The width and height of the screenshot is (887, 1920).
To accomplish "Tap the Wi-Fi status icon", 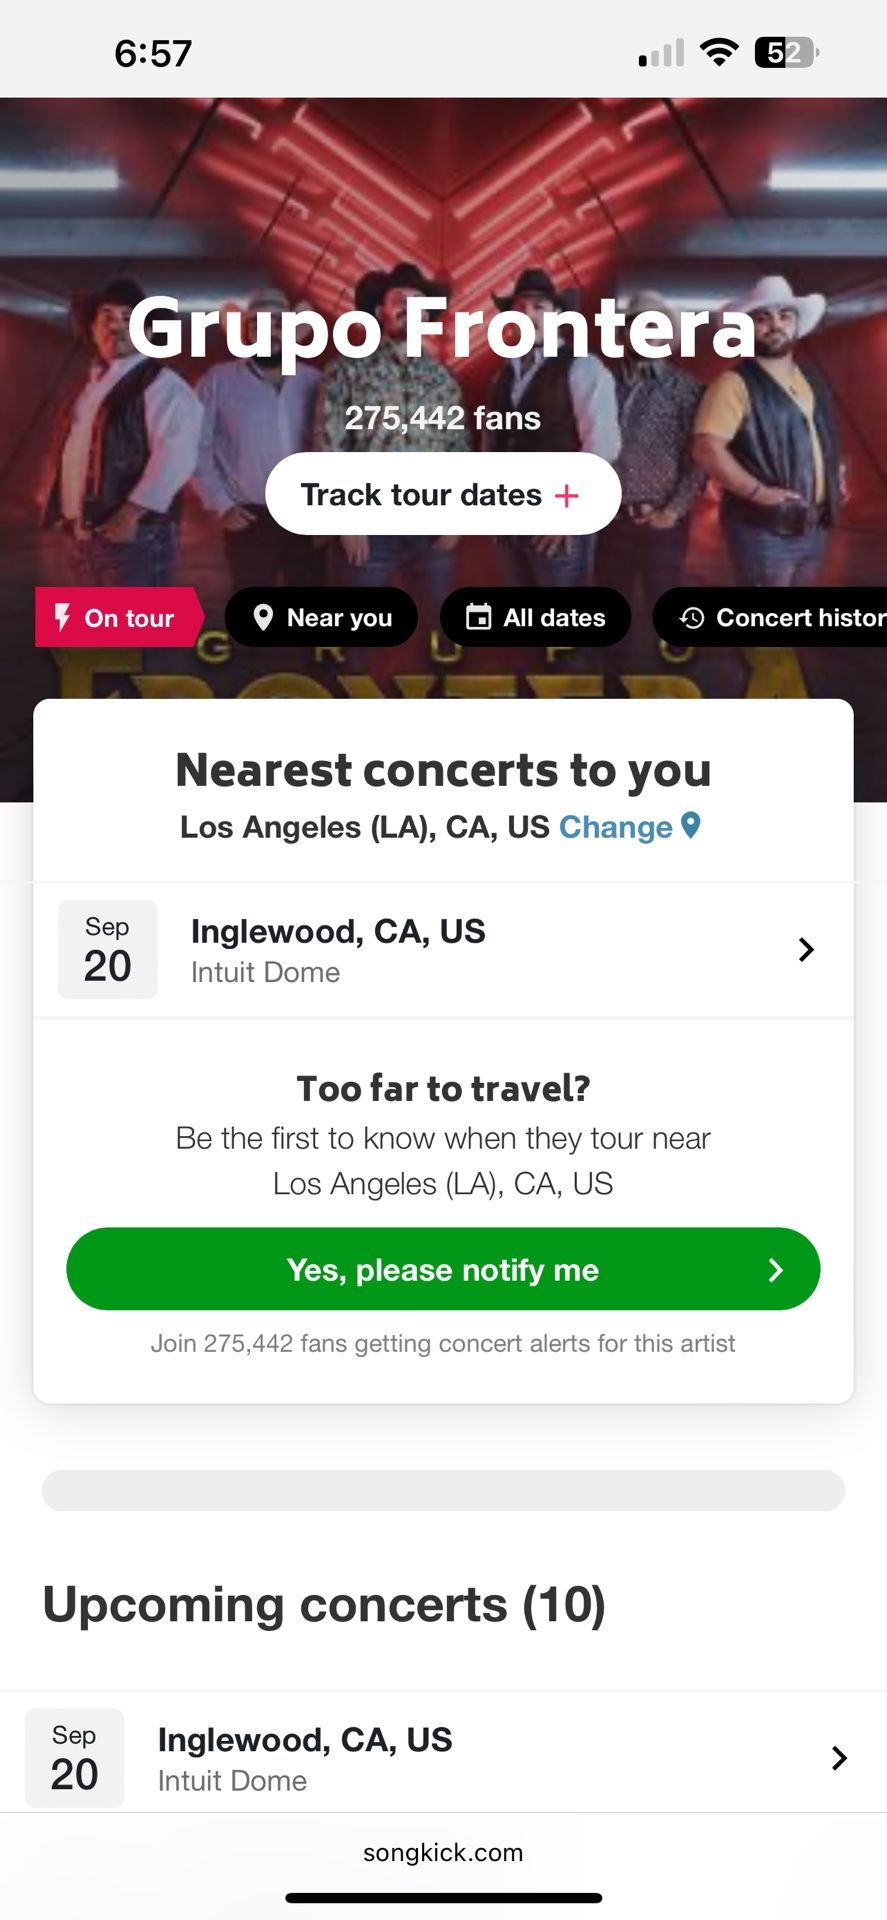I will 718,52.
